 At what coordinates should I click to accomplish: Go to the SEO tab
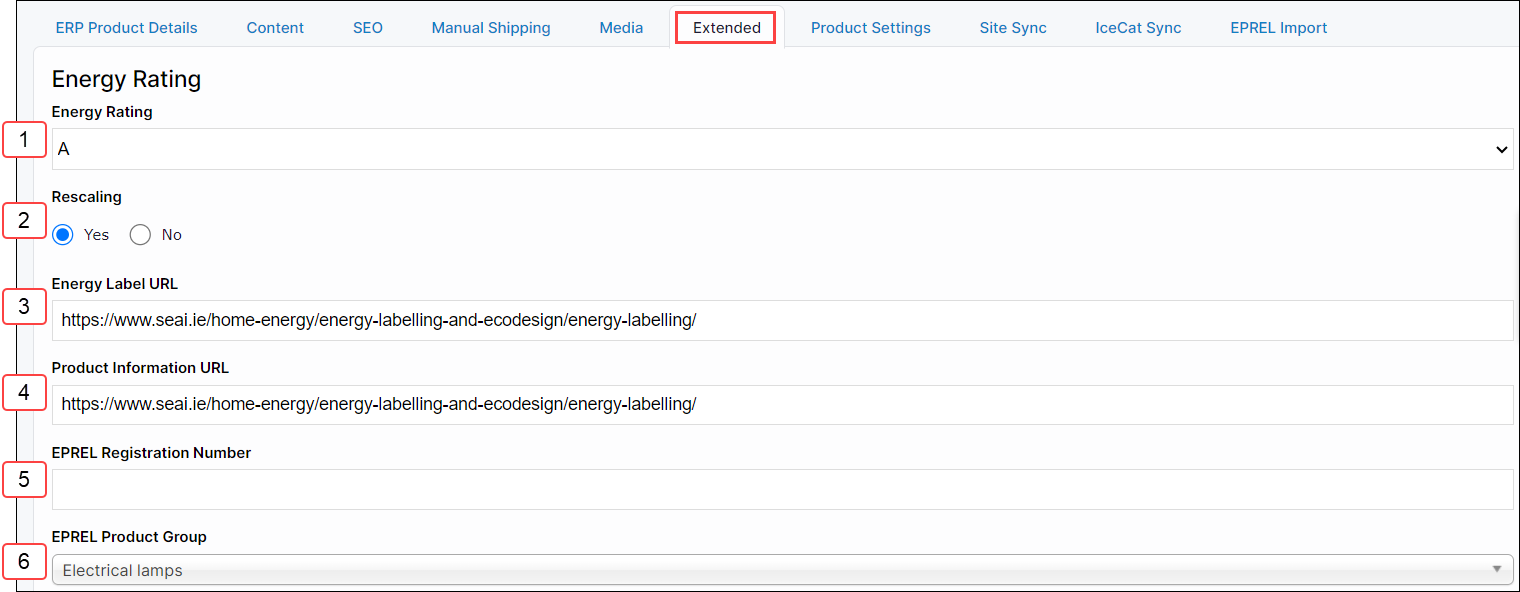[x=367, y=28]
